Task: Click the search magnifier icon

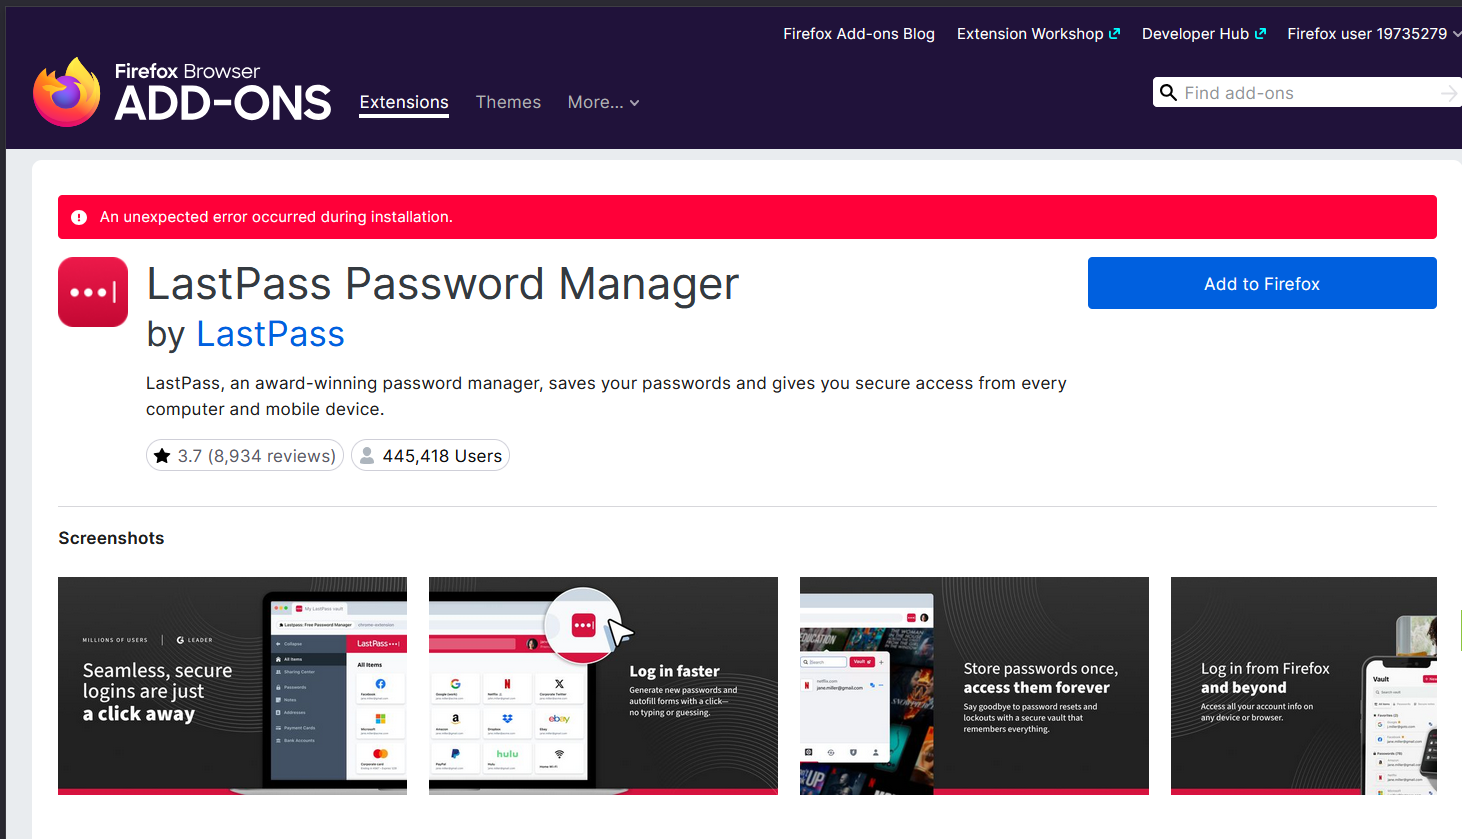Action: pyautogui.click(x=1168, y=93)
